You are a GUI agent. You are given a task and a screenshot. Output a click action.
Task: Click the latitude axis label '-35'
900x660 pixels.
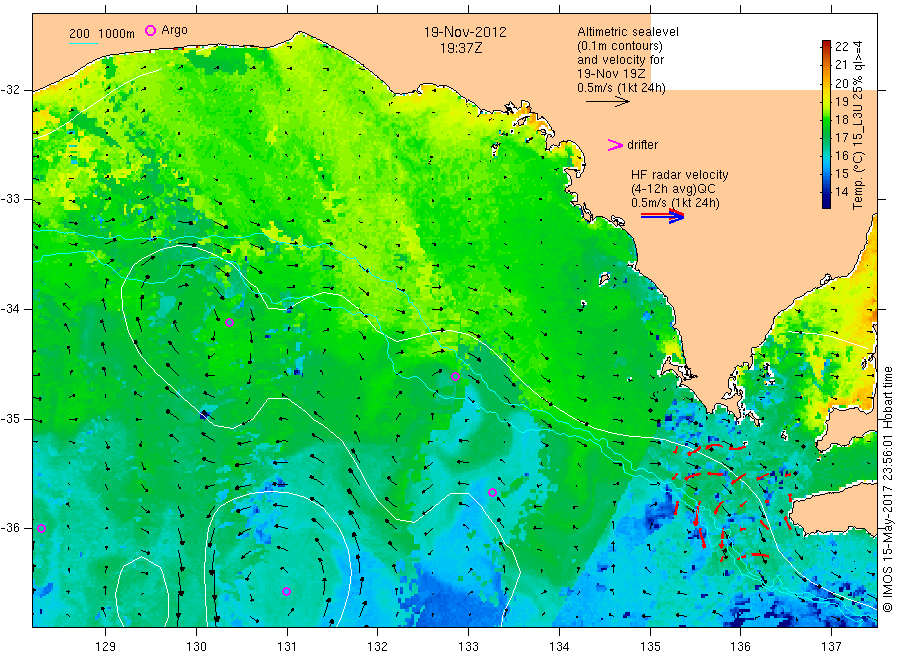(10, 419)
